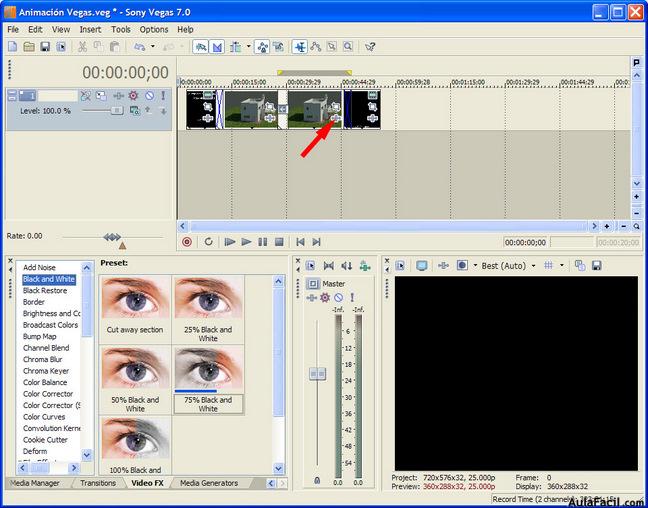The height and width of the screenshot is (508, 648).
Task: Toggle Lock Envelopes to Events
Action: coord(262,47)
